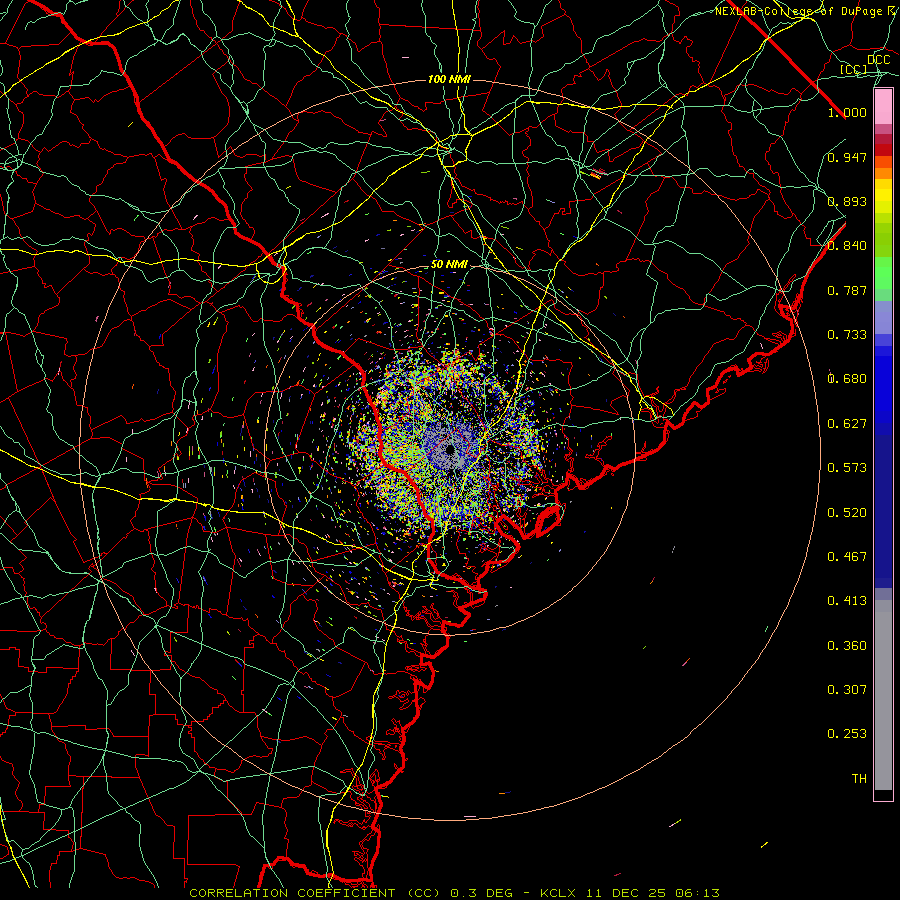The image size is (900, 900).
Task: Click the DCC label above the legend
Action: point(878,60)
